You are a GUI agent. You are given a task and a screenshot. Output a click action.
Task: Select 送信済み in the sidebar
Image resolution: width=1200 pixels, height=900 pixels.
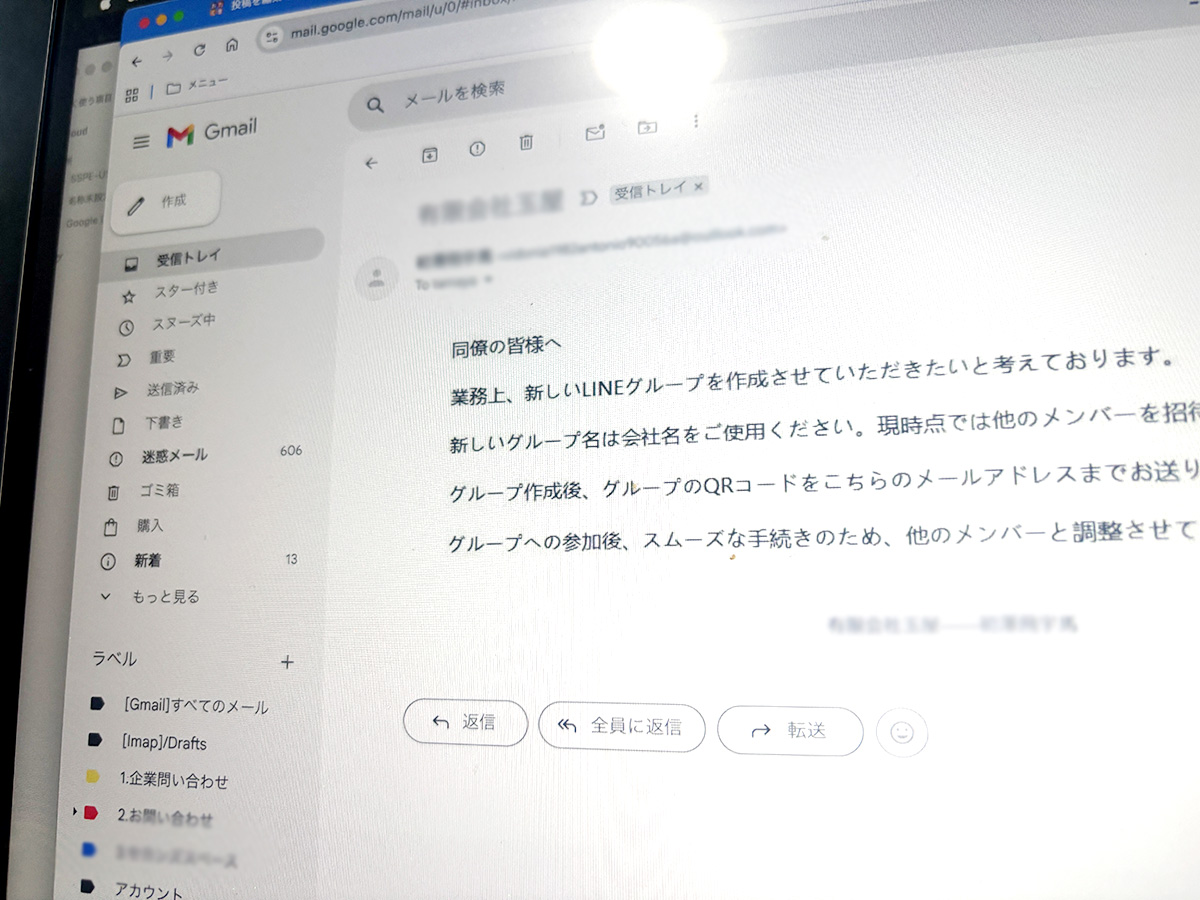(x=172, y=389)
